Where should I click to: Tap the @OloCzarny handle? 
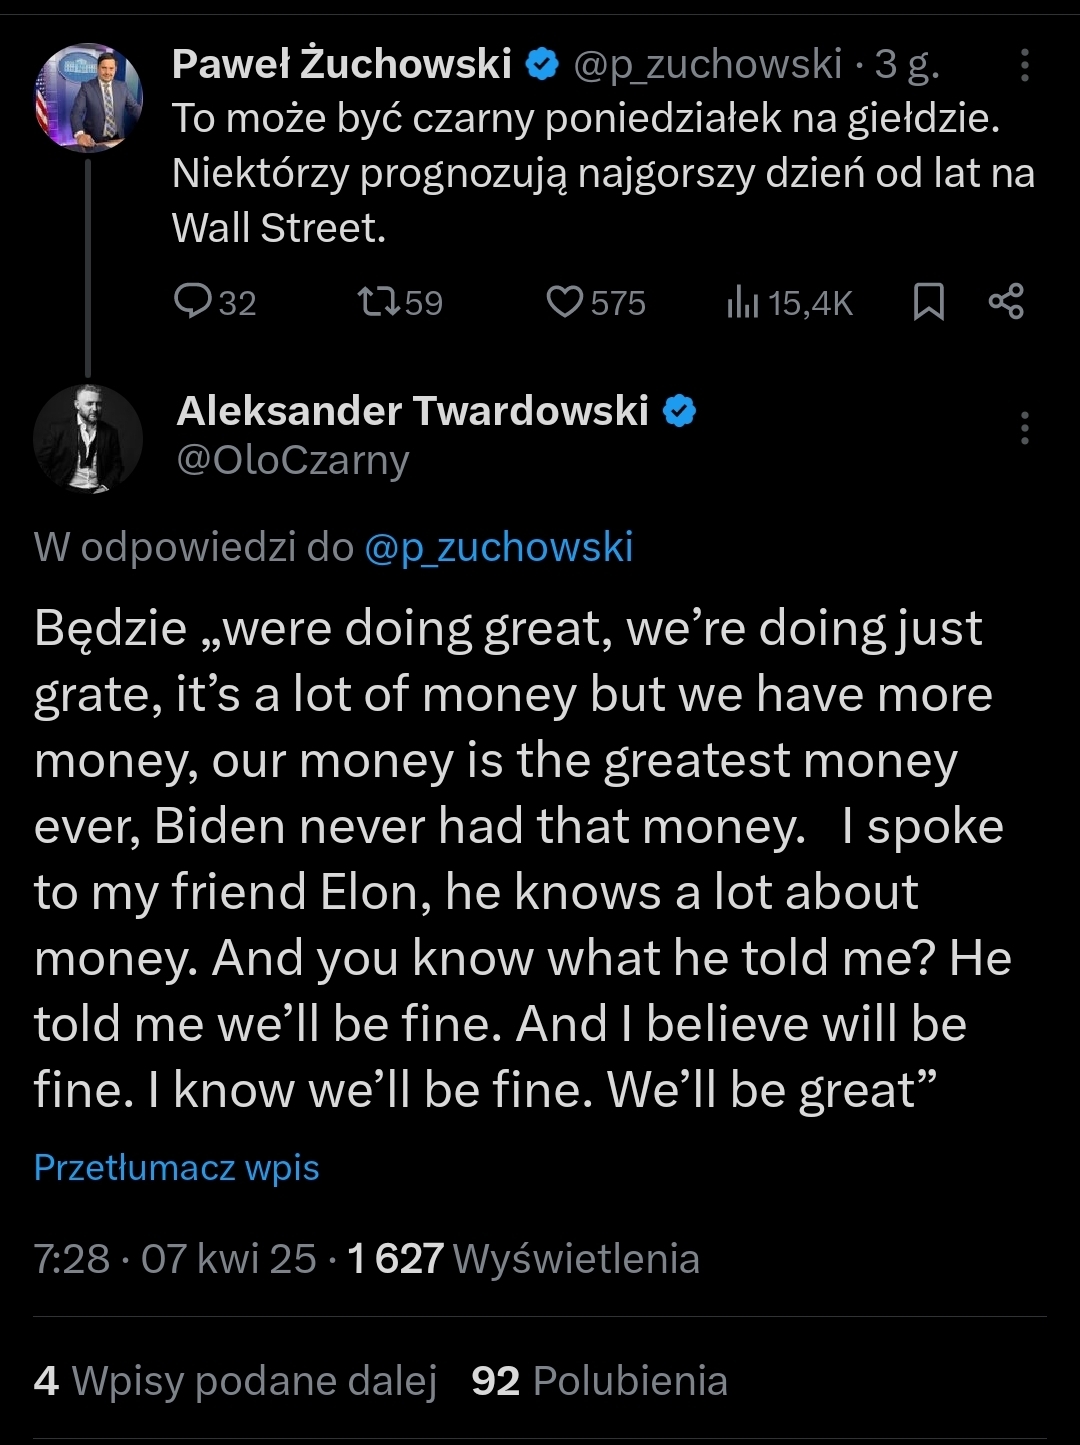point(293,461)
